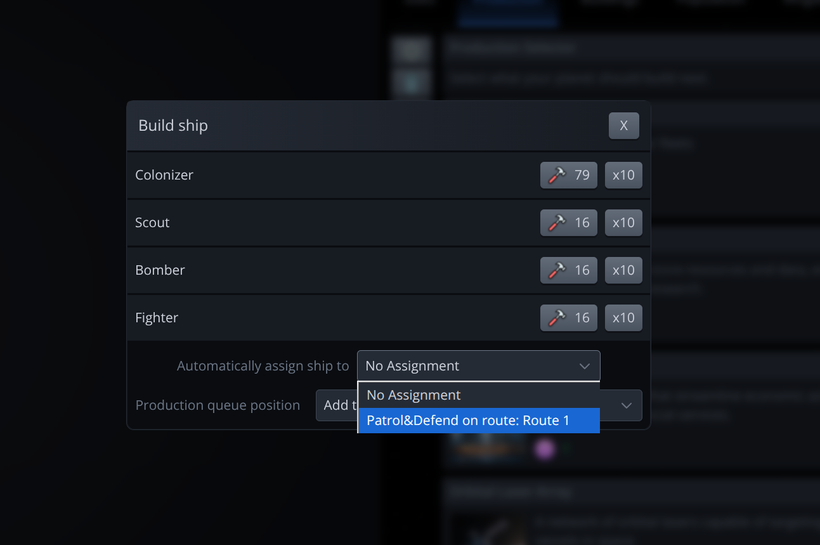The height and width of the screenshot is (545, 820).
Task: Select the Colonizer row label
Action: (x=164, y=175)
